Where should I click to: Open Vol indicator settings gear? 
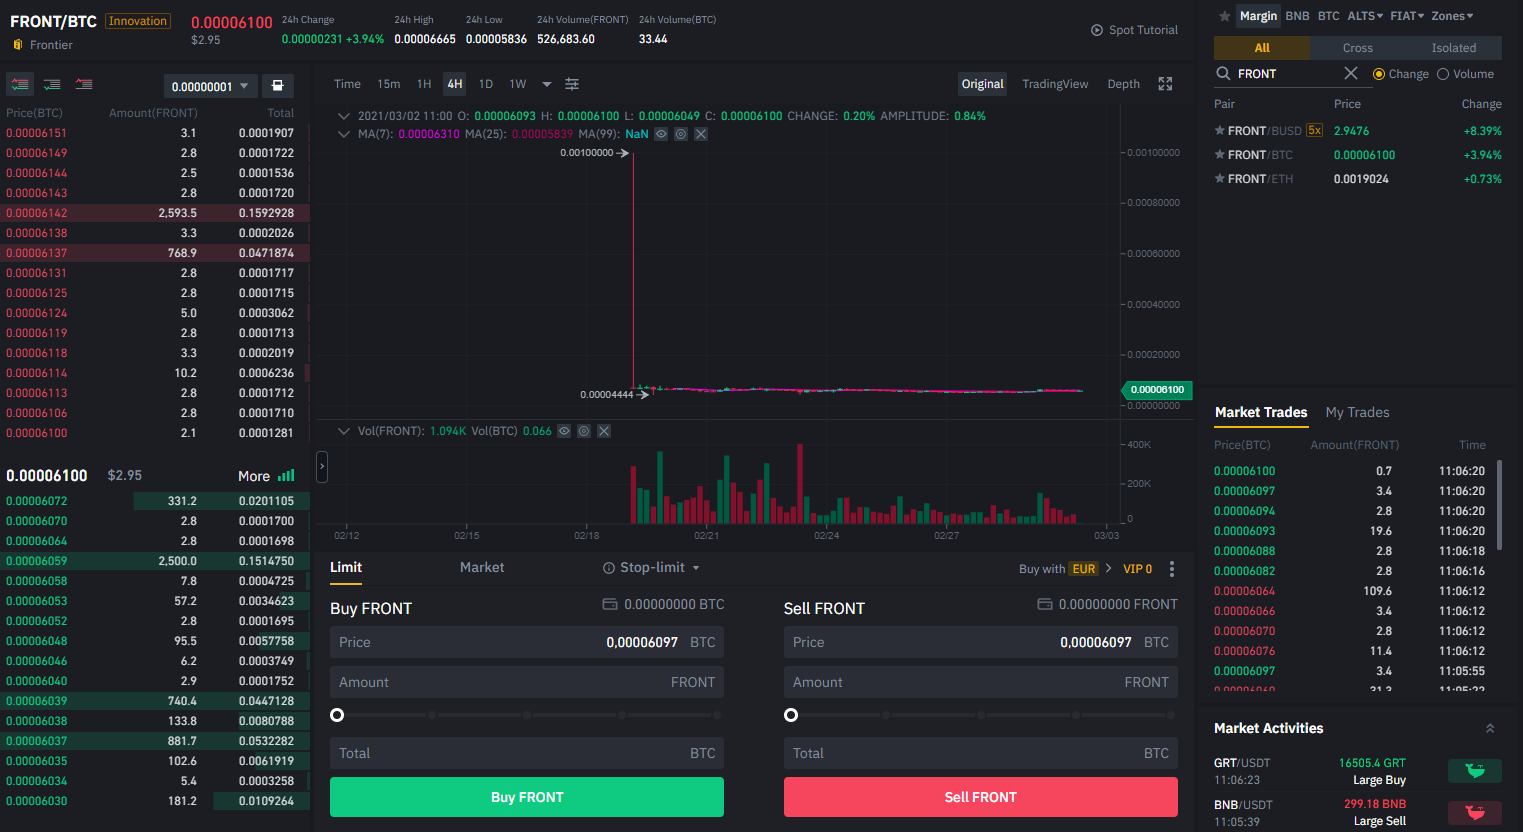coord(584,431)
